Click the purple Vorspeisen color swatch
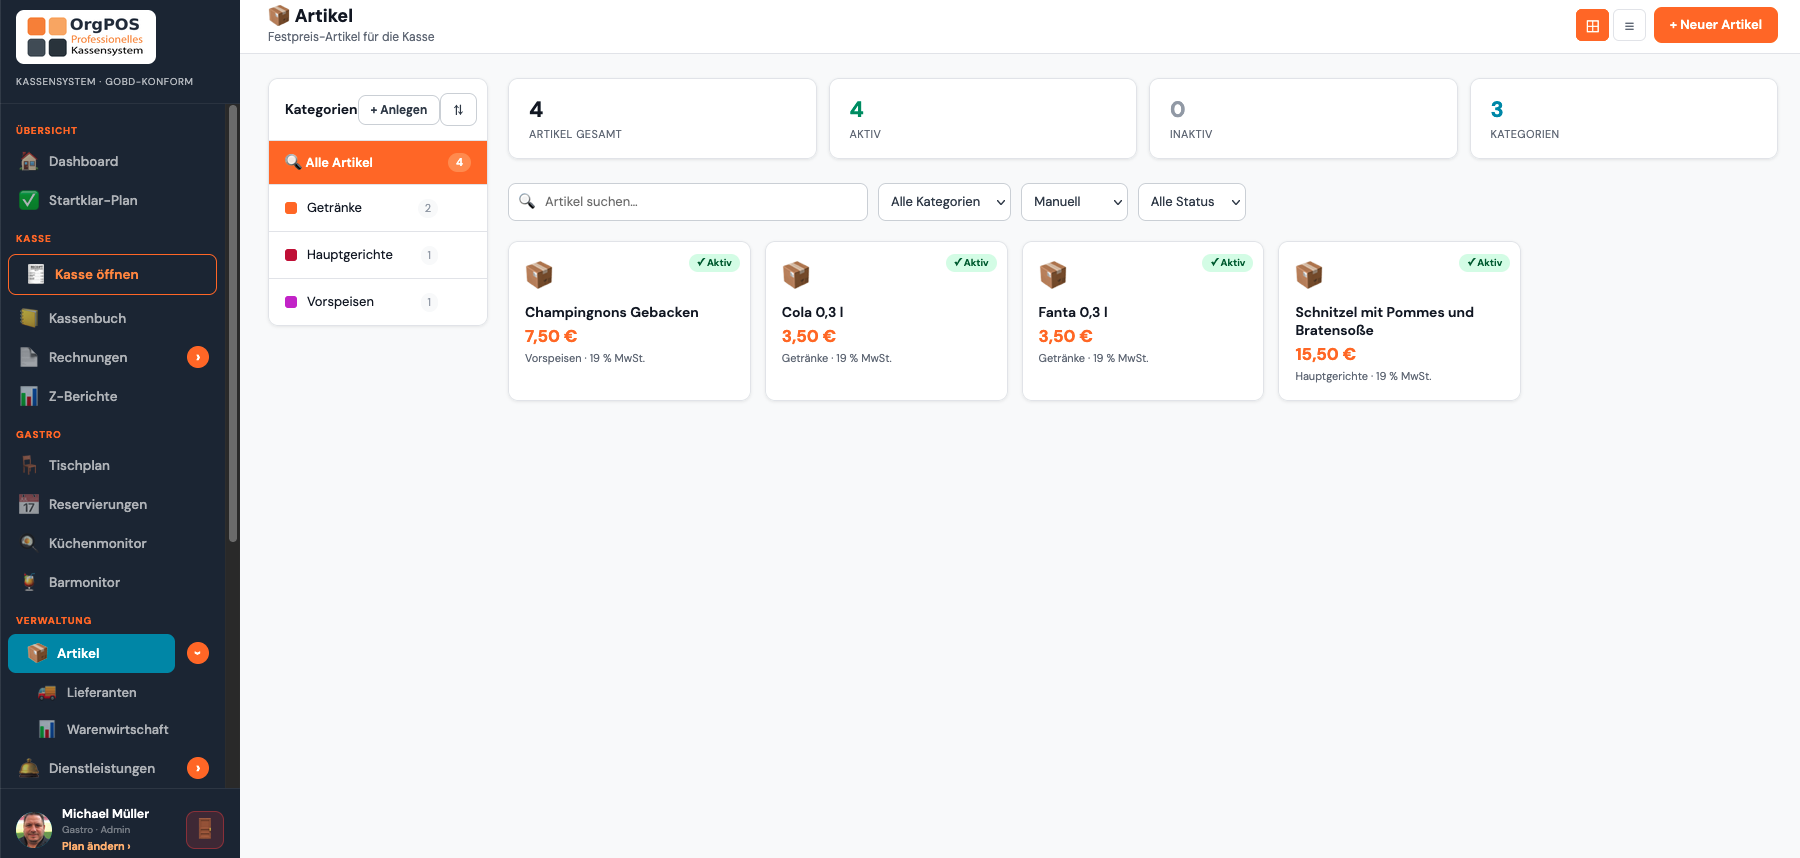Screen dimensions: 1800x858 [291, 302]
